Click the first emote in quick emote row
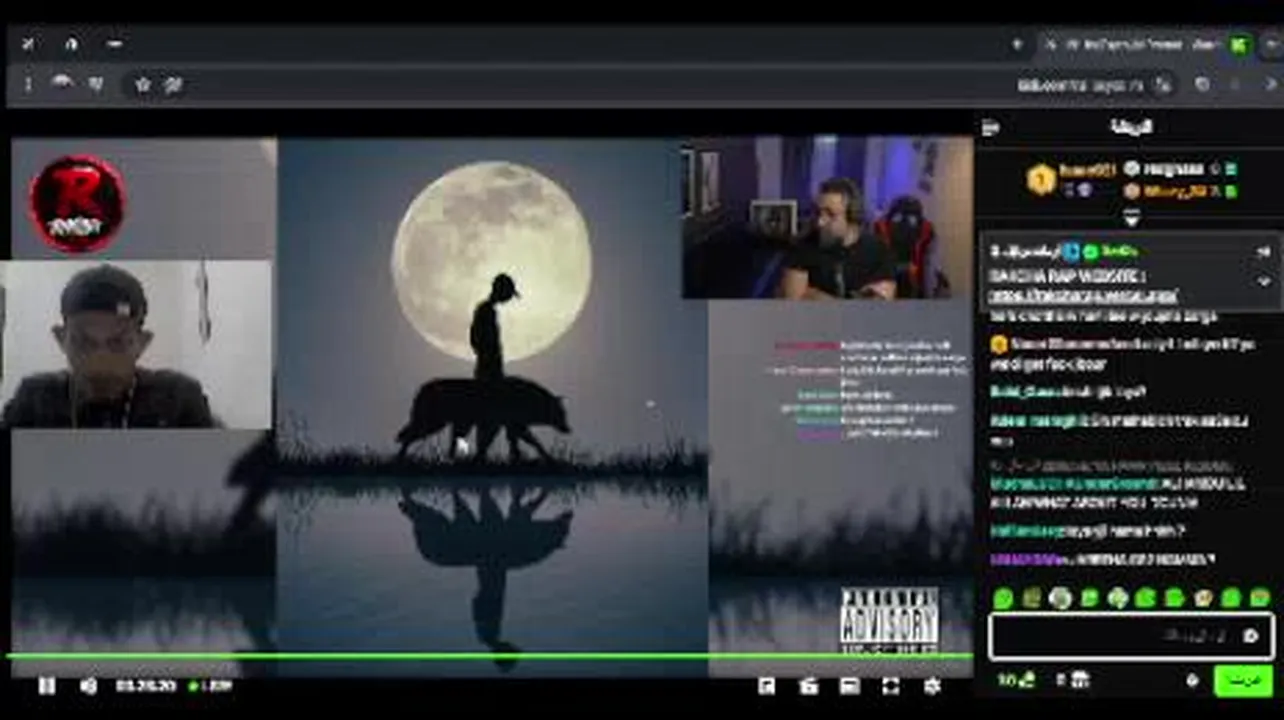The image size is (1284, 720). pos(1003,598)
